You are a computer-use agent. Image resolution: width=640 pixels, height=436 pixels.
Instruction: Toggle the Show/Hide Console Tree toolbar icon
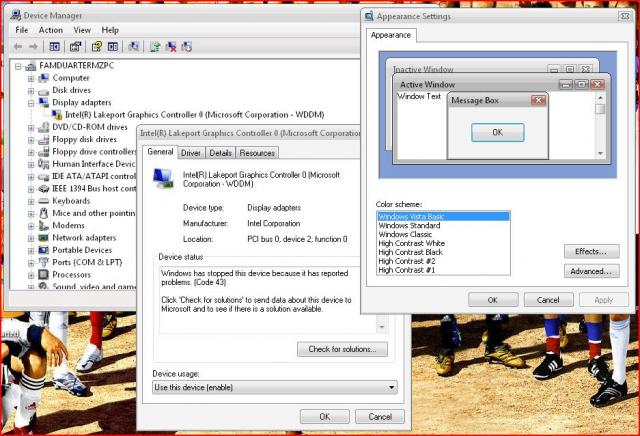(x=54, y=47)
